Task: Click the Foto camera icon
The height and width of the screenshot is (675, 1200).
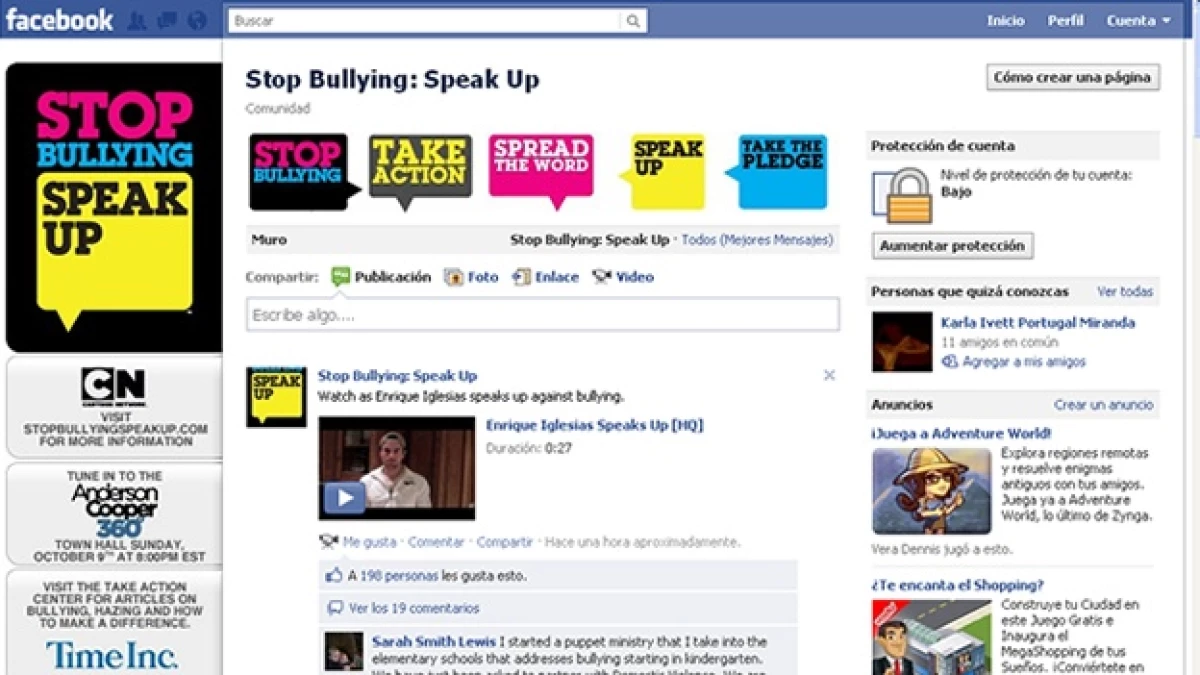Action: 454,277
